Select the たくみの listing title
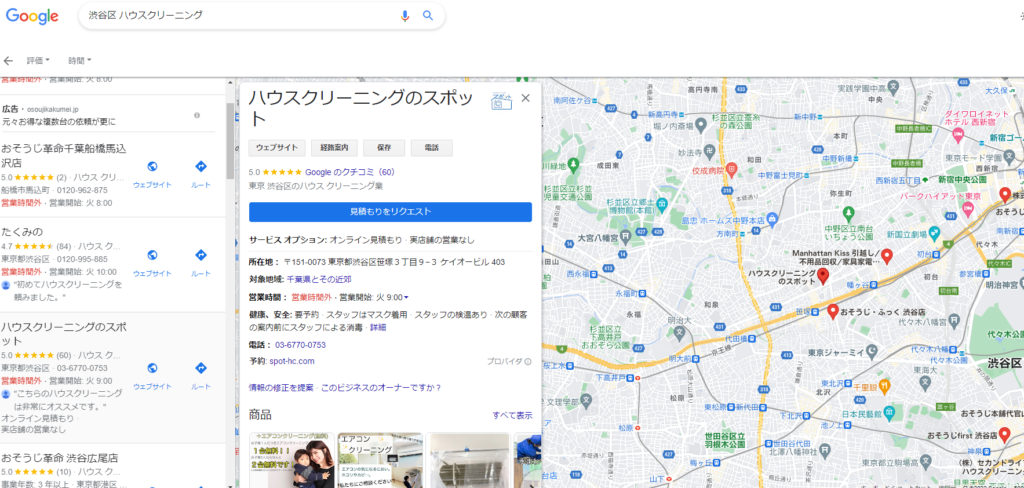The width and height of the screenshot is (1024, 488). pos(22,232)
